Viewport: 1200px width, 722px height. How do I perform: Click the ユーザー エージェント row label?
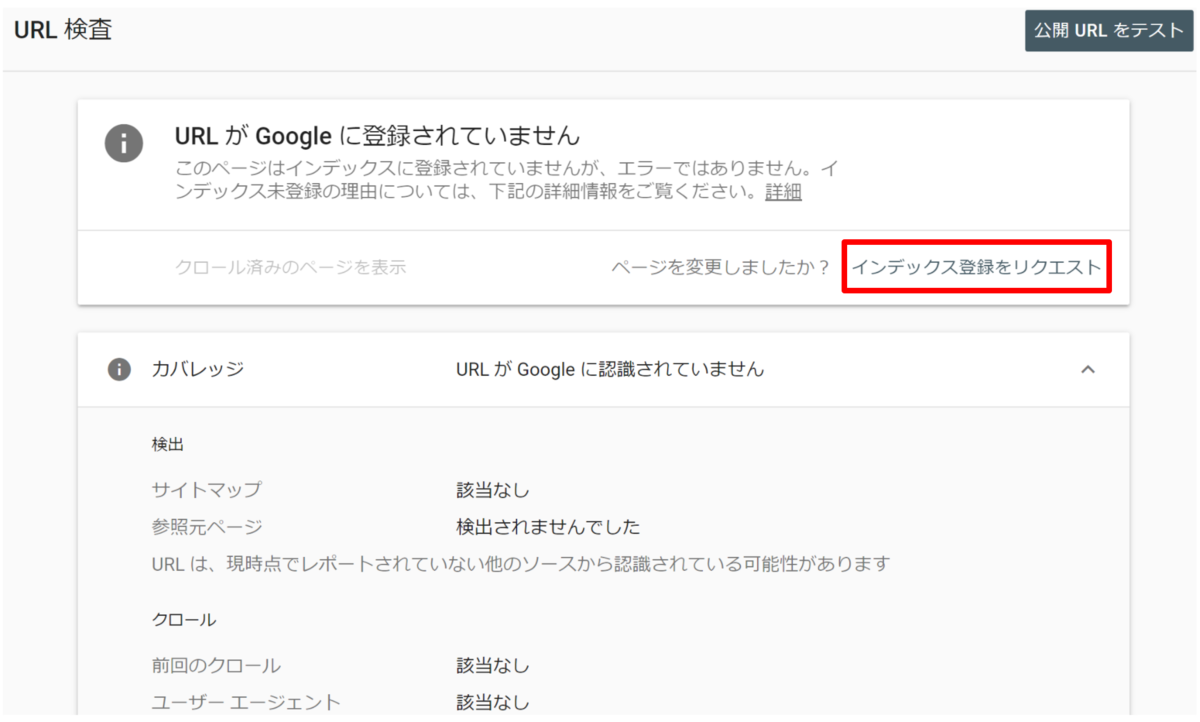246,702
